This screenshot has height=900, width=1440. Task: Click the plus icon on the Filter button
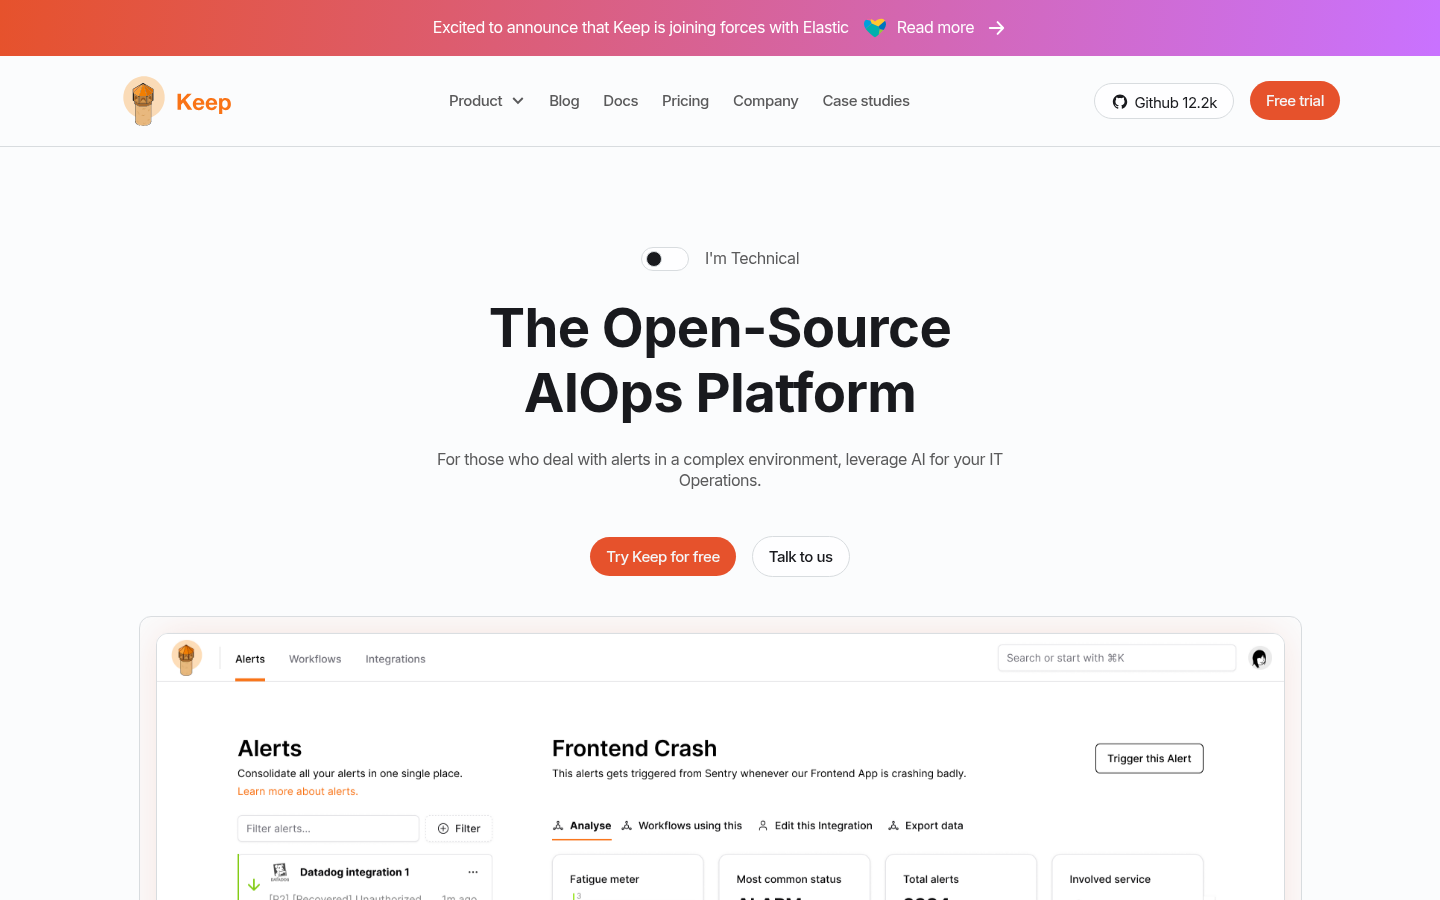point(443,828)
